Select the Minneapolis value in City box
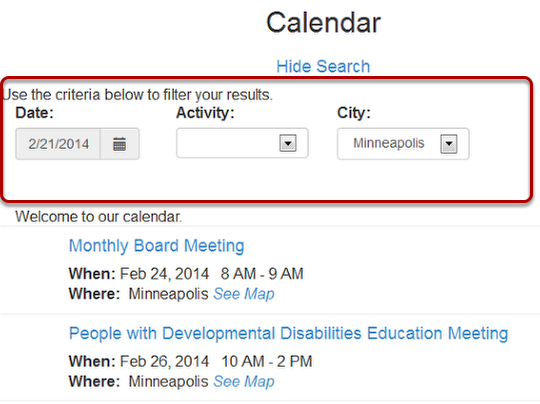This screenshot has height=404, width=540. (x=389, y=143)
